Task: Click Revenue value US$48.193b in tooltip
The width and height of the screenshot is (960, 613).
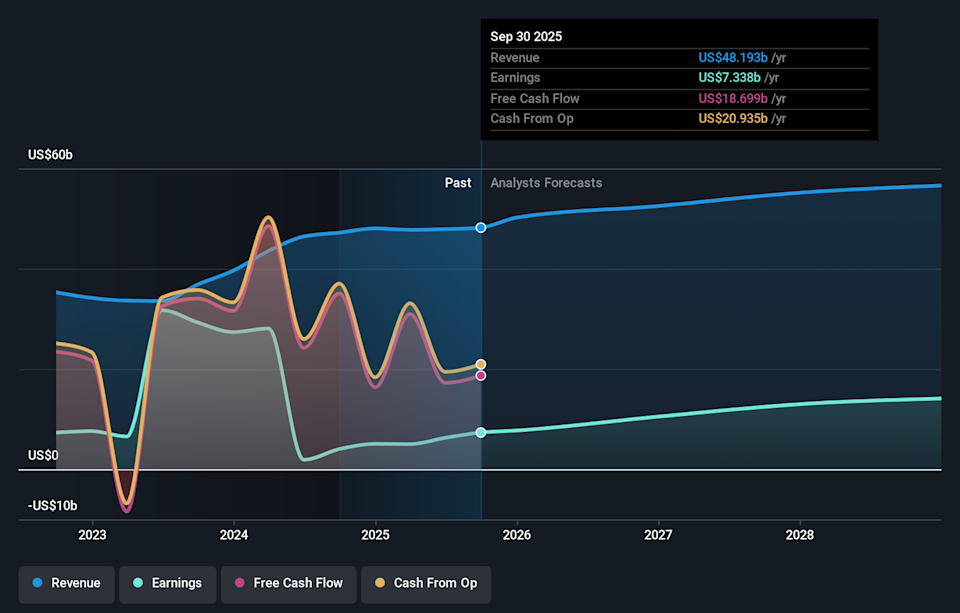Action: [733, 58]
